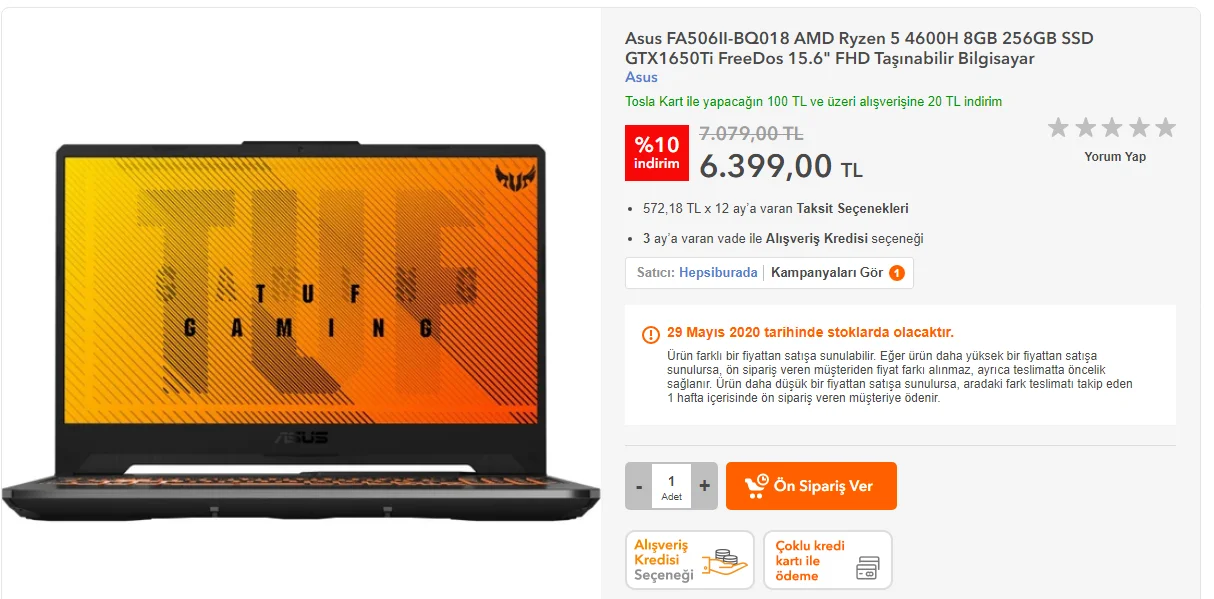The width and height of the screenshot is (1214, 599).
Task: Click the orange warning icon by stock date
Action: 651,334
